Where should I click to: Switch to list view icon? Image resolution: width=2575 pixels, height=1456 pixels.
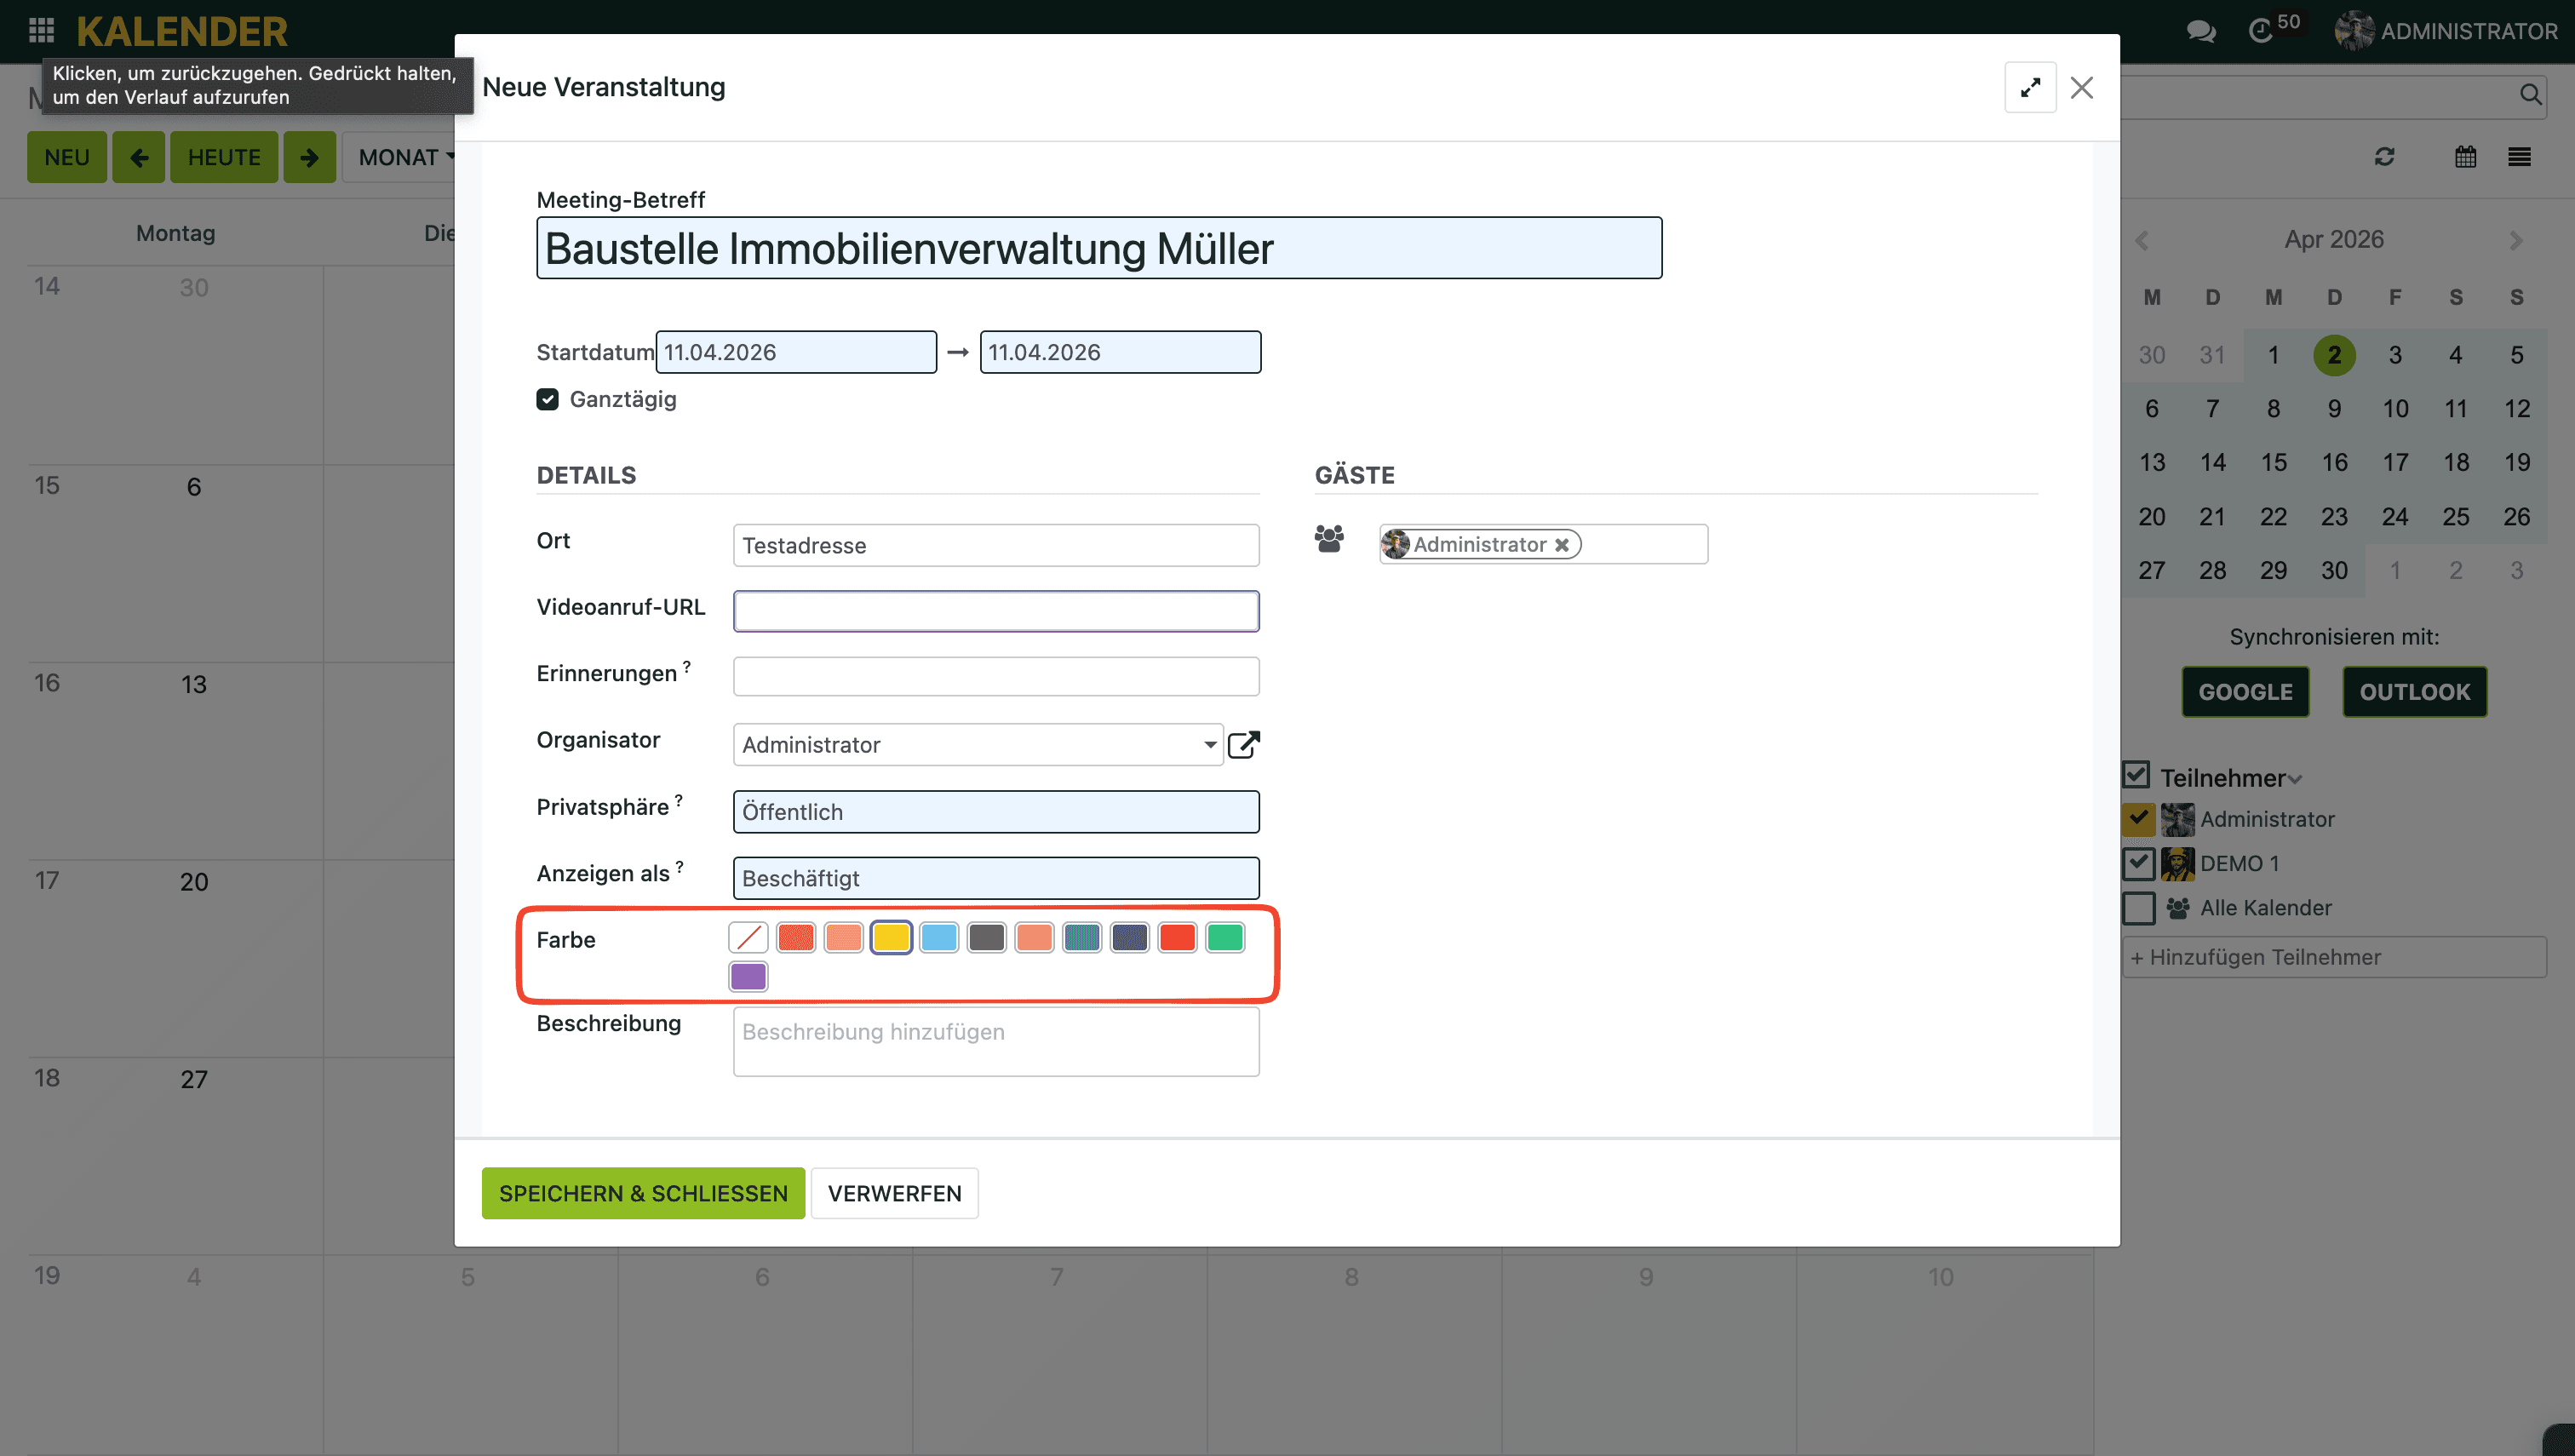pos(2518,157)
